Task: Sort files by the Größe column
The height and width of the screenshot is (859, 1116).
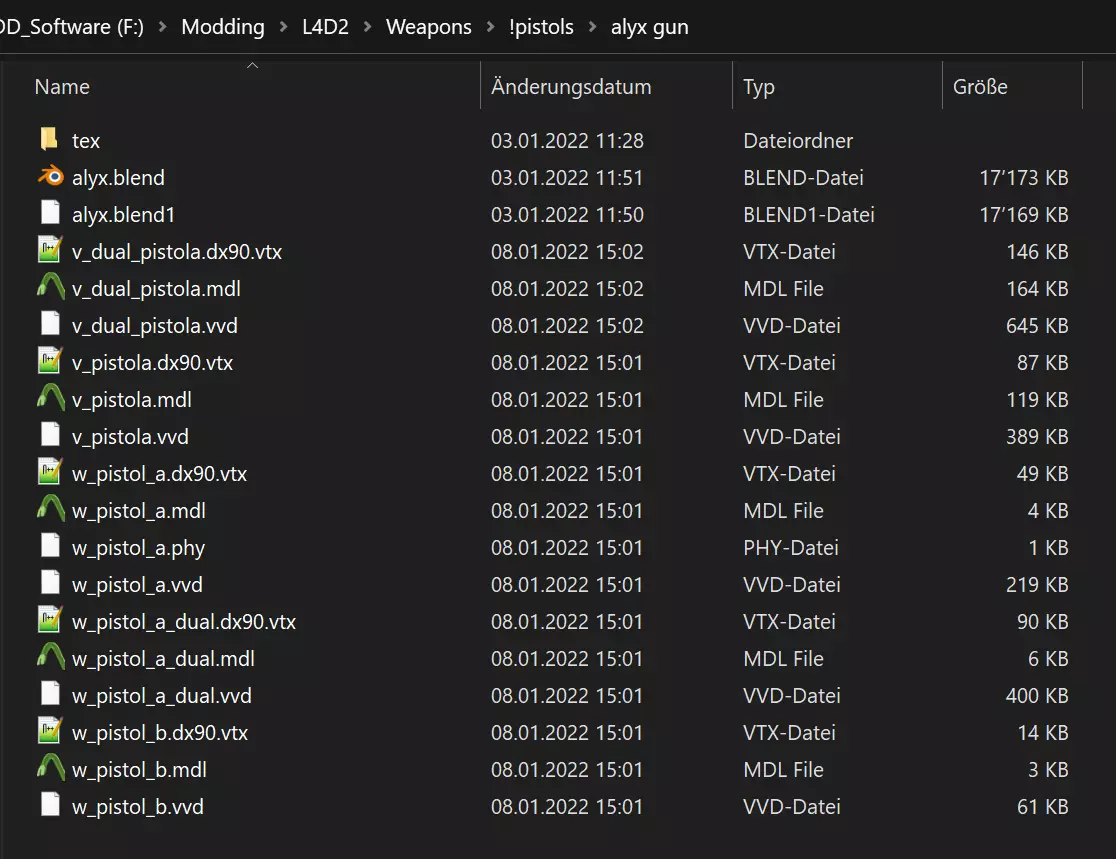Action: click(980, 87)
